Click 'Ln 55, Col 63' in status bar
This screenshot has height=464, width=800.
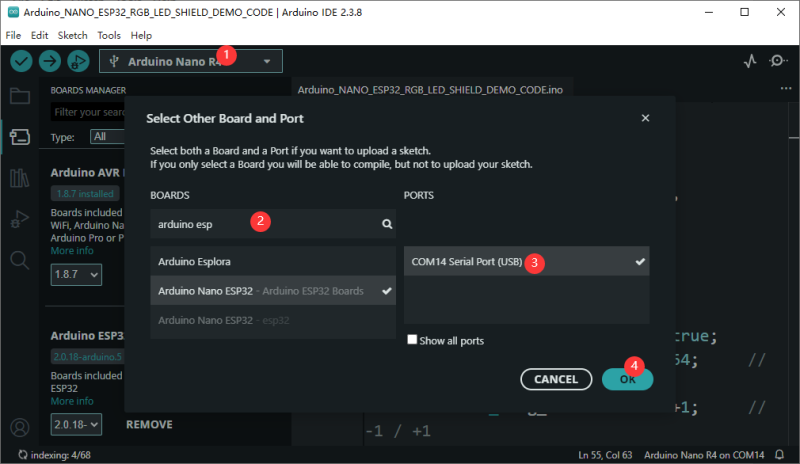605,455
